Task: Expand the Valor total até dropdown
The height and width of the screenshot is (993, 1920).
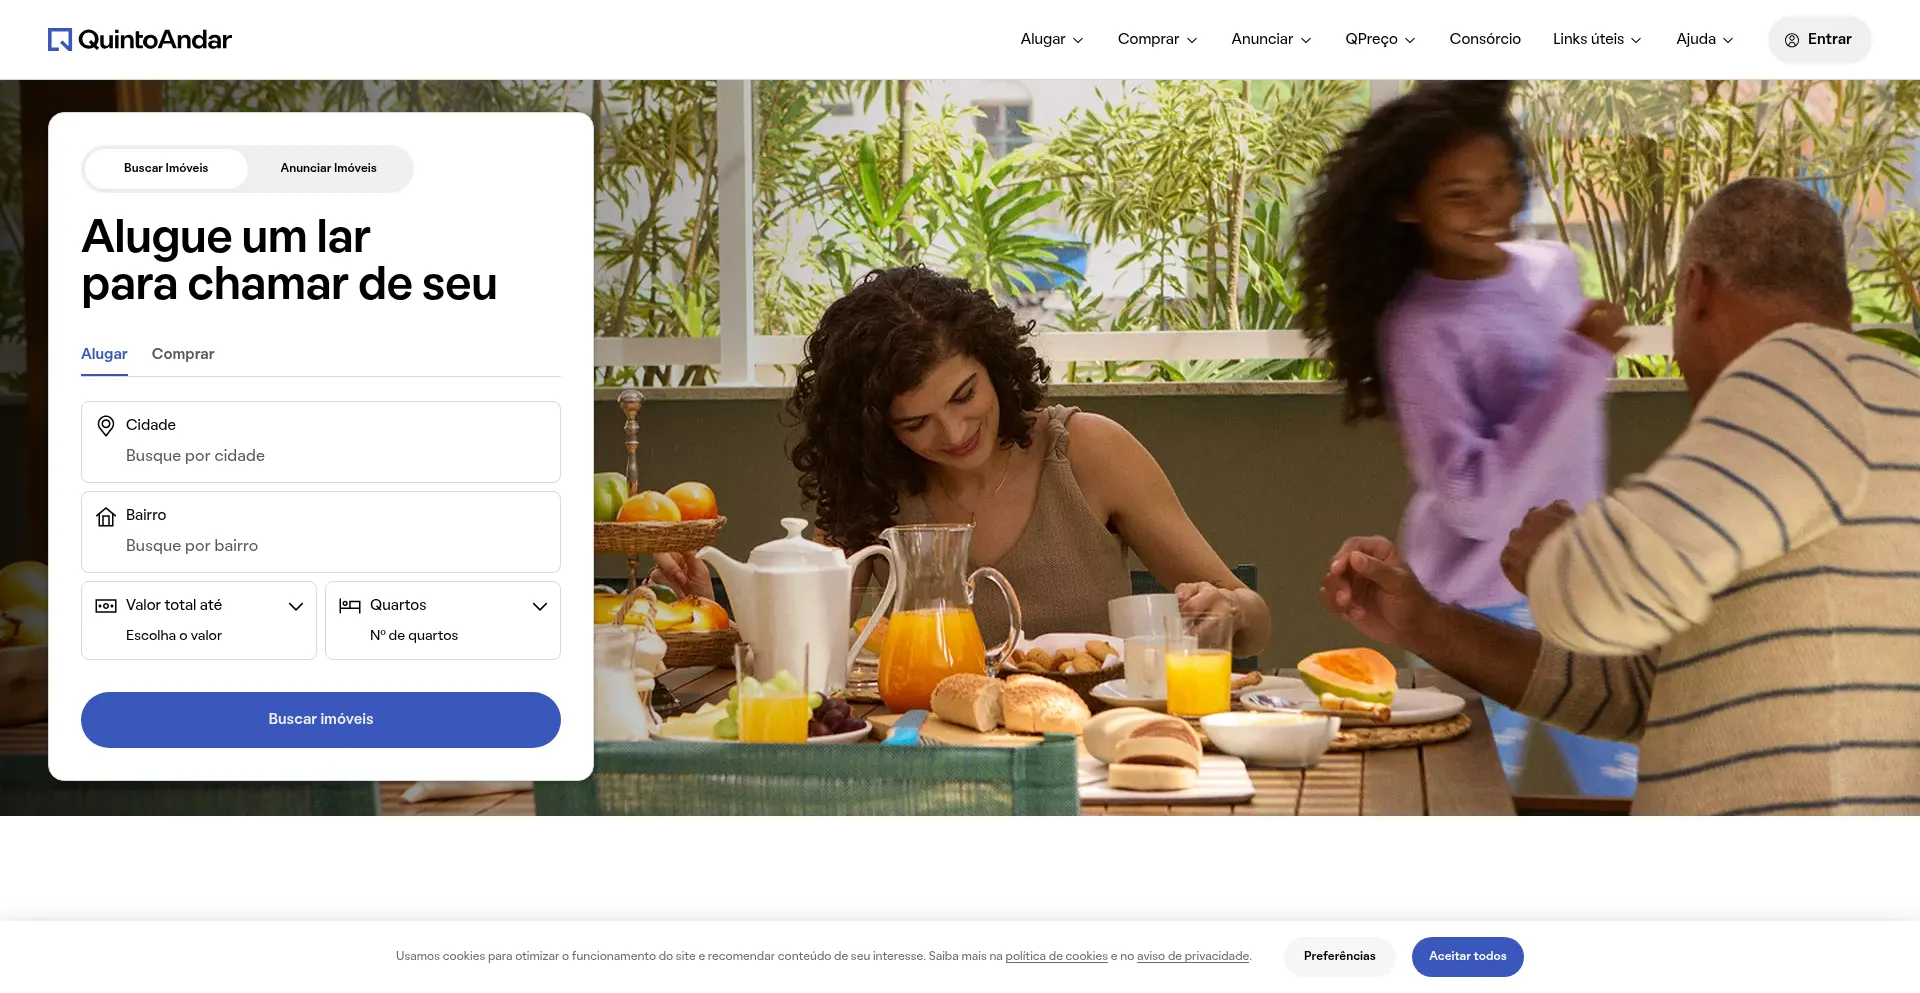Action: click(198, 620)
